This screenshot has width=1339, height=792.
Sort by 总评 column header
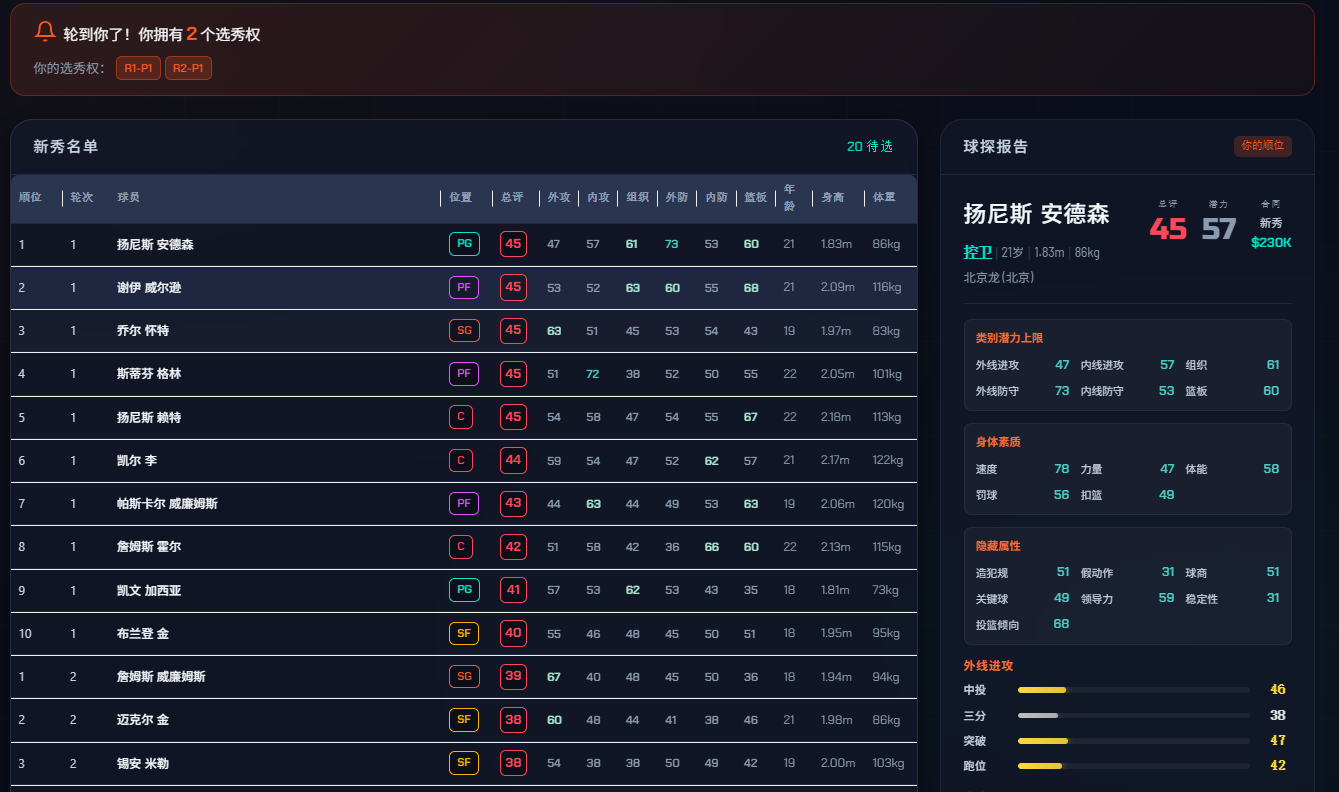coord(512,198)
